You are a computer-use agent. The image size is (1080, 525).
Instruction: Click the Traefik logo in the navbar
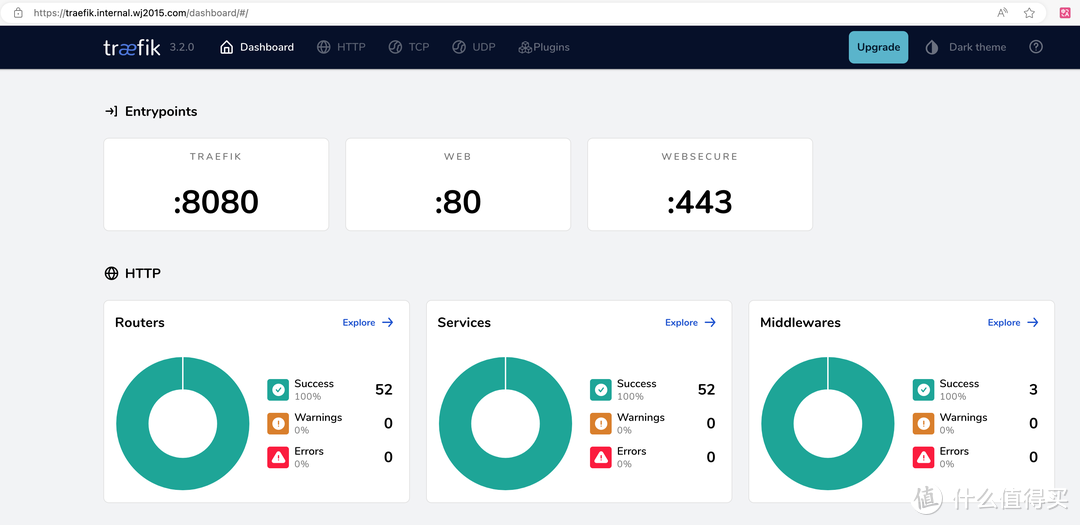[131, 47]
